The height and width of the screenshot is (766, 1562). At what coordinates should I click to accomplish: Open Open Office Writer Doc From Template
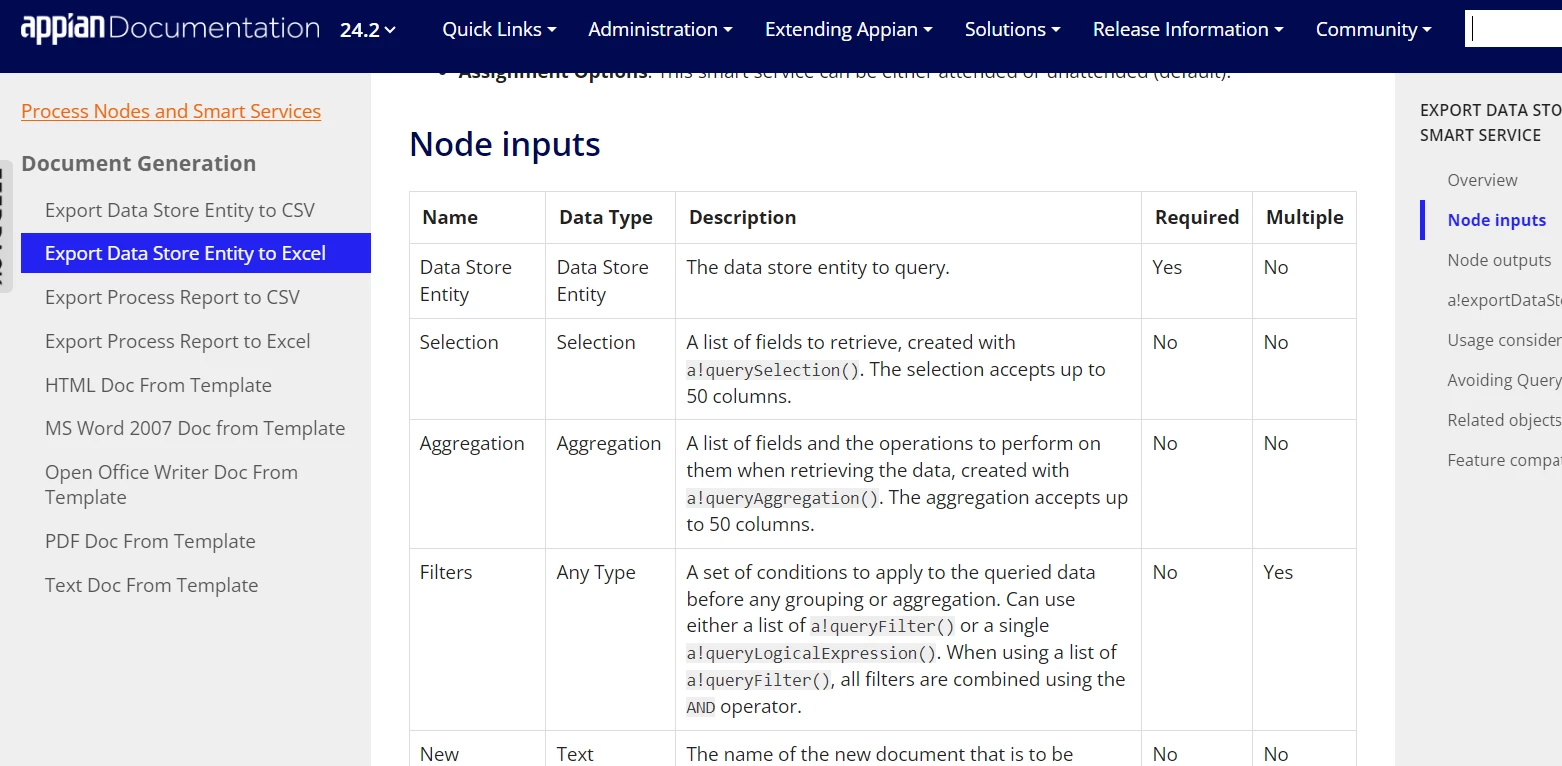[x=171, y=484]
